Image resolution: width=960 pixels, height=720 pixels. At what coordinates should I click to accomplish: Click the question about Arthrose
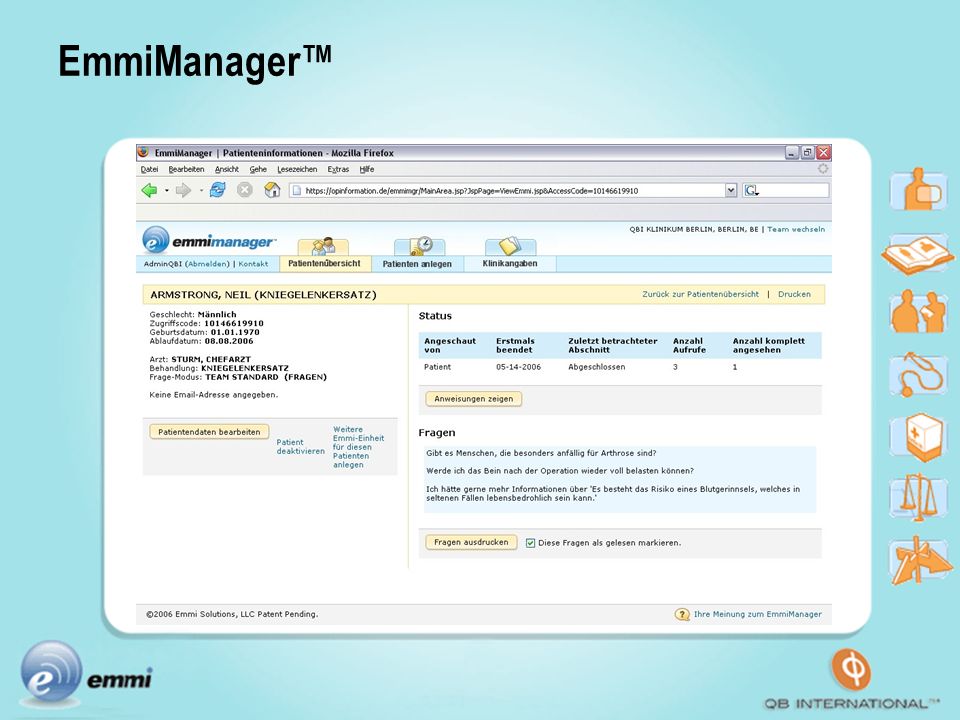tap(541, 453)
